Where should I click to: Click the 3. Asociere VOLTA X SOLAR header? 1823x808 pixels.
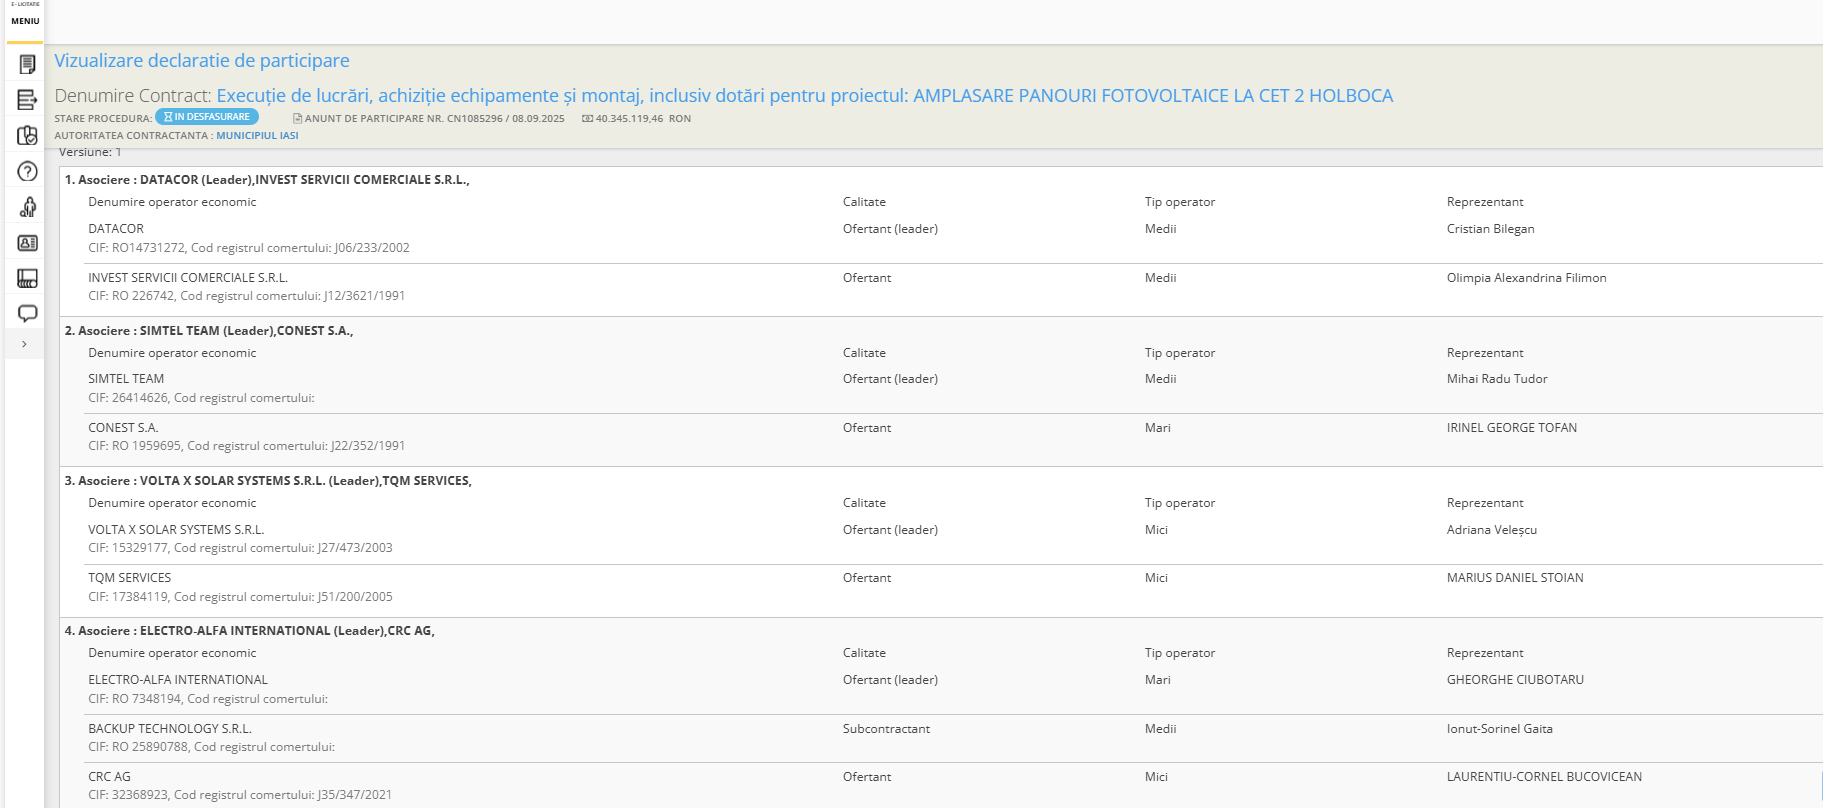pos(268,481)
